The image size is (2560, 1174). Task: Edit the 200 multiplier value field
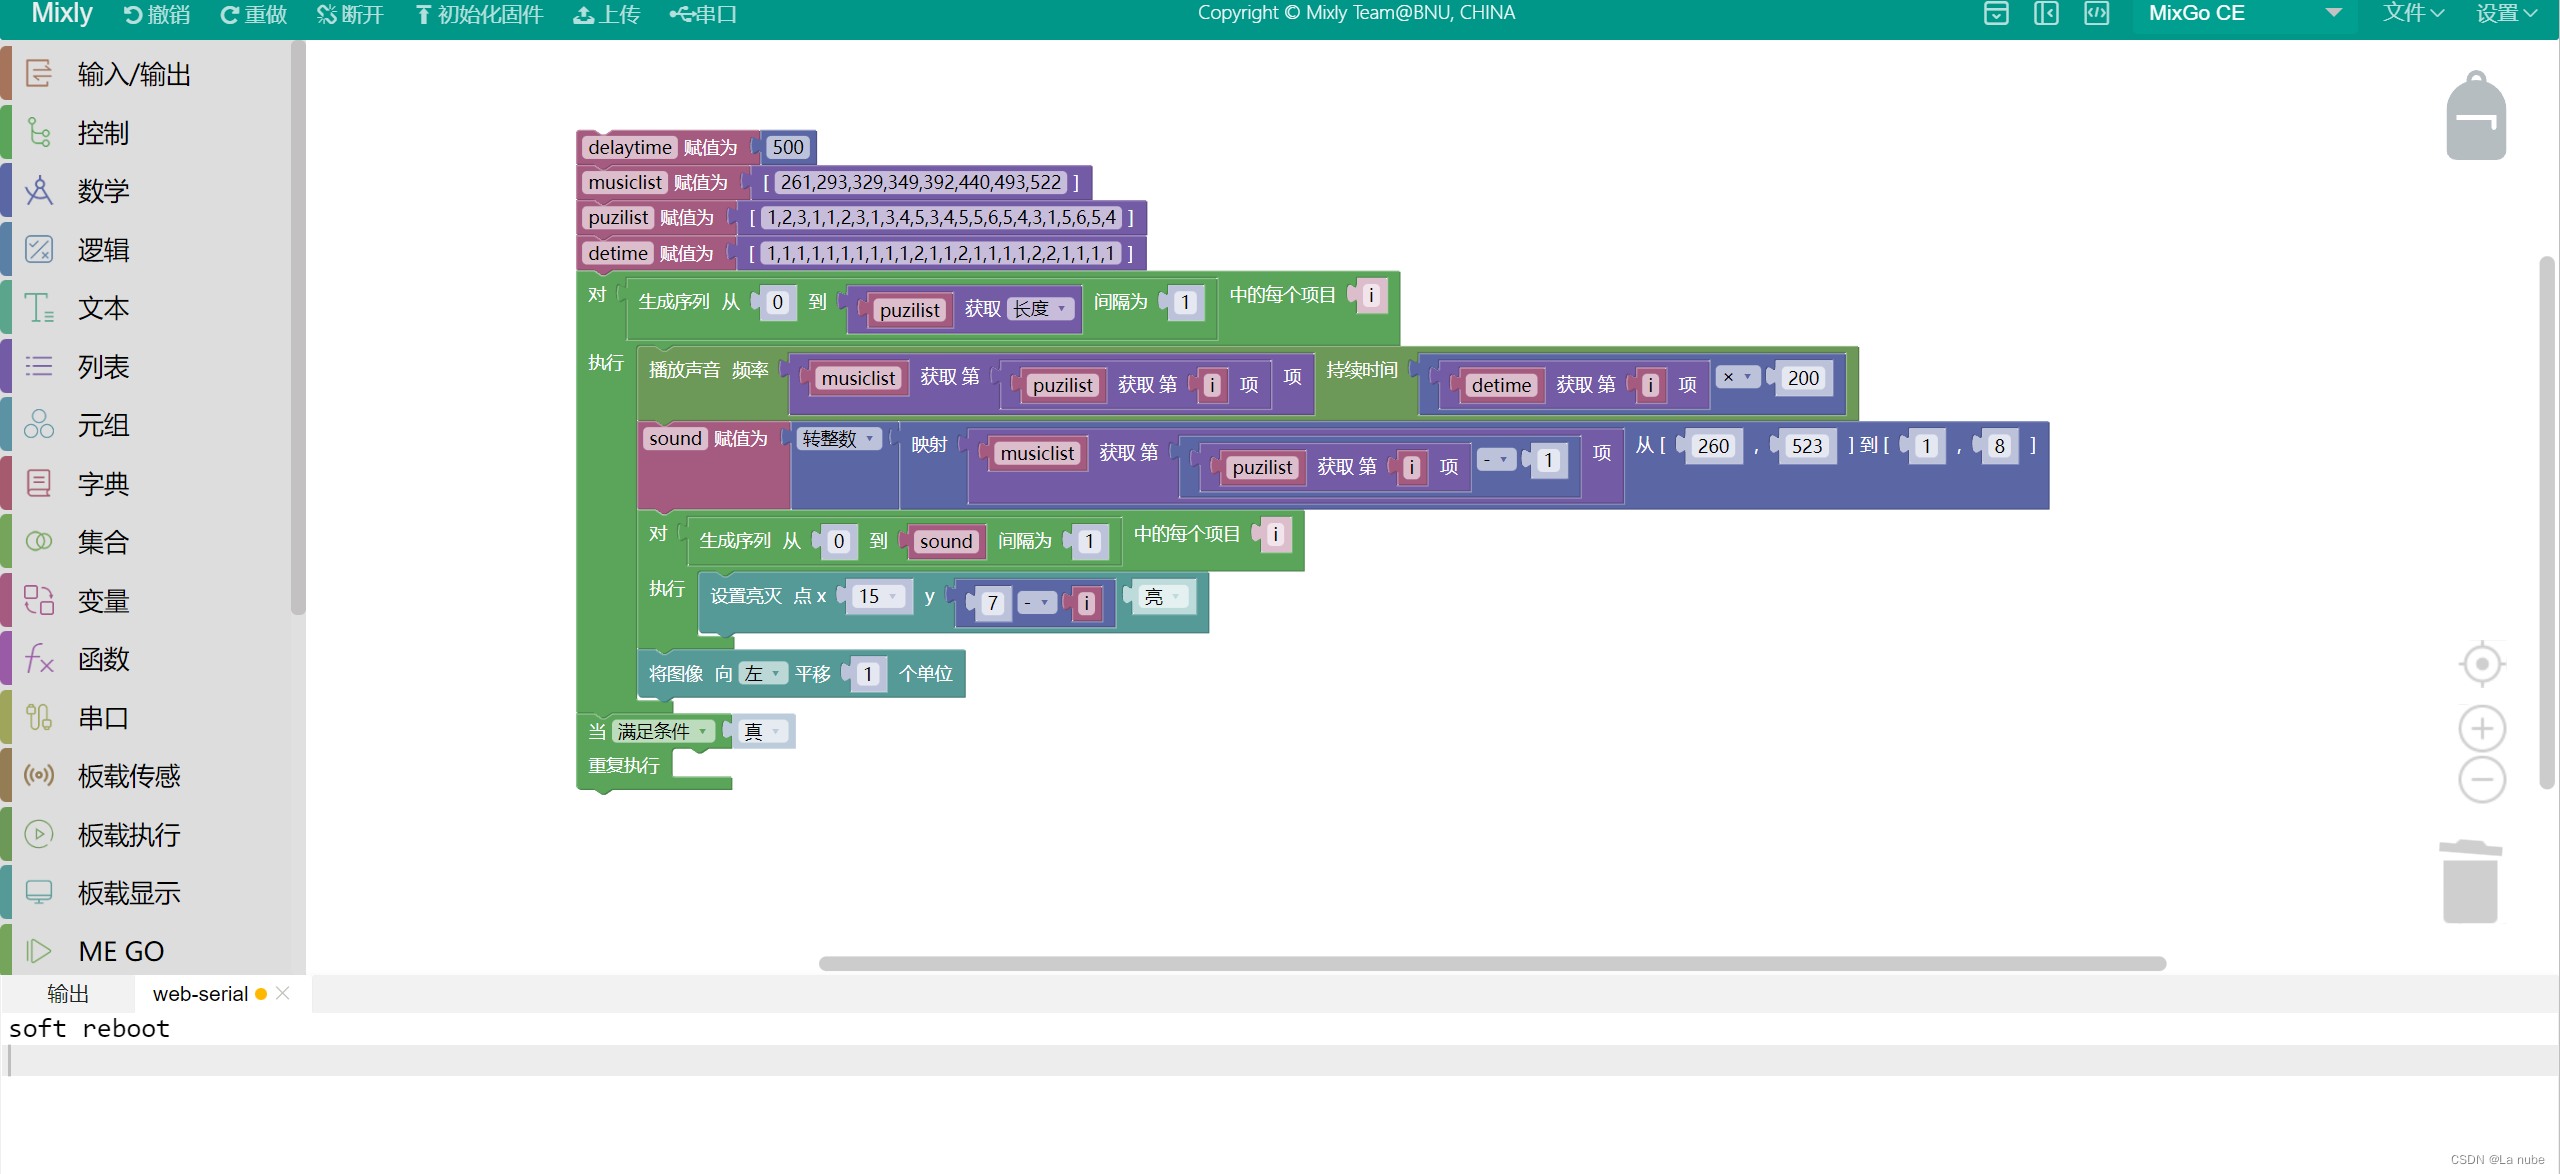tap(1803, 378)
